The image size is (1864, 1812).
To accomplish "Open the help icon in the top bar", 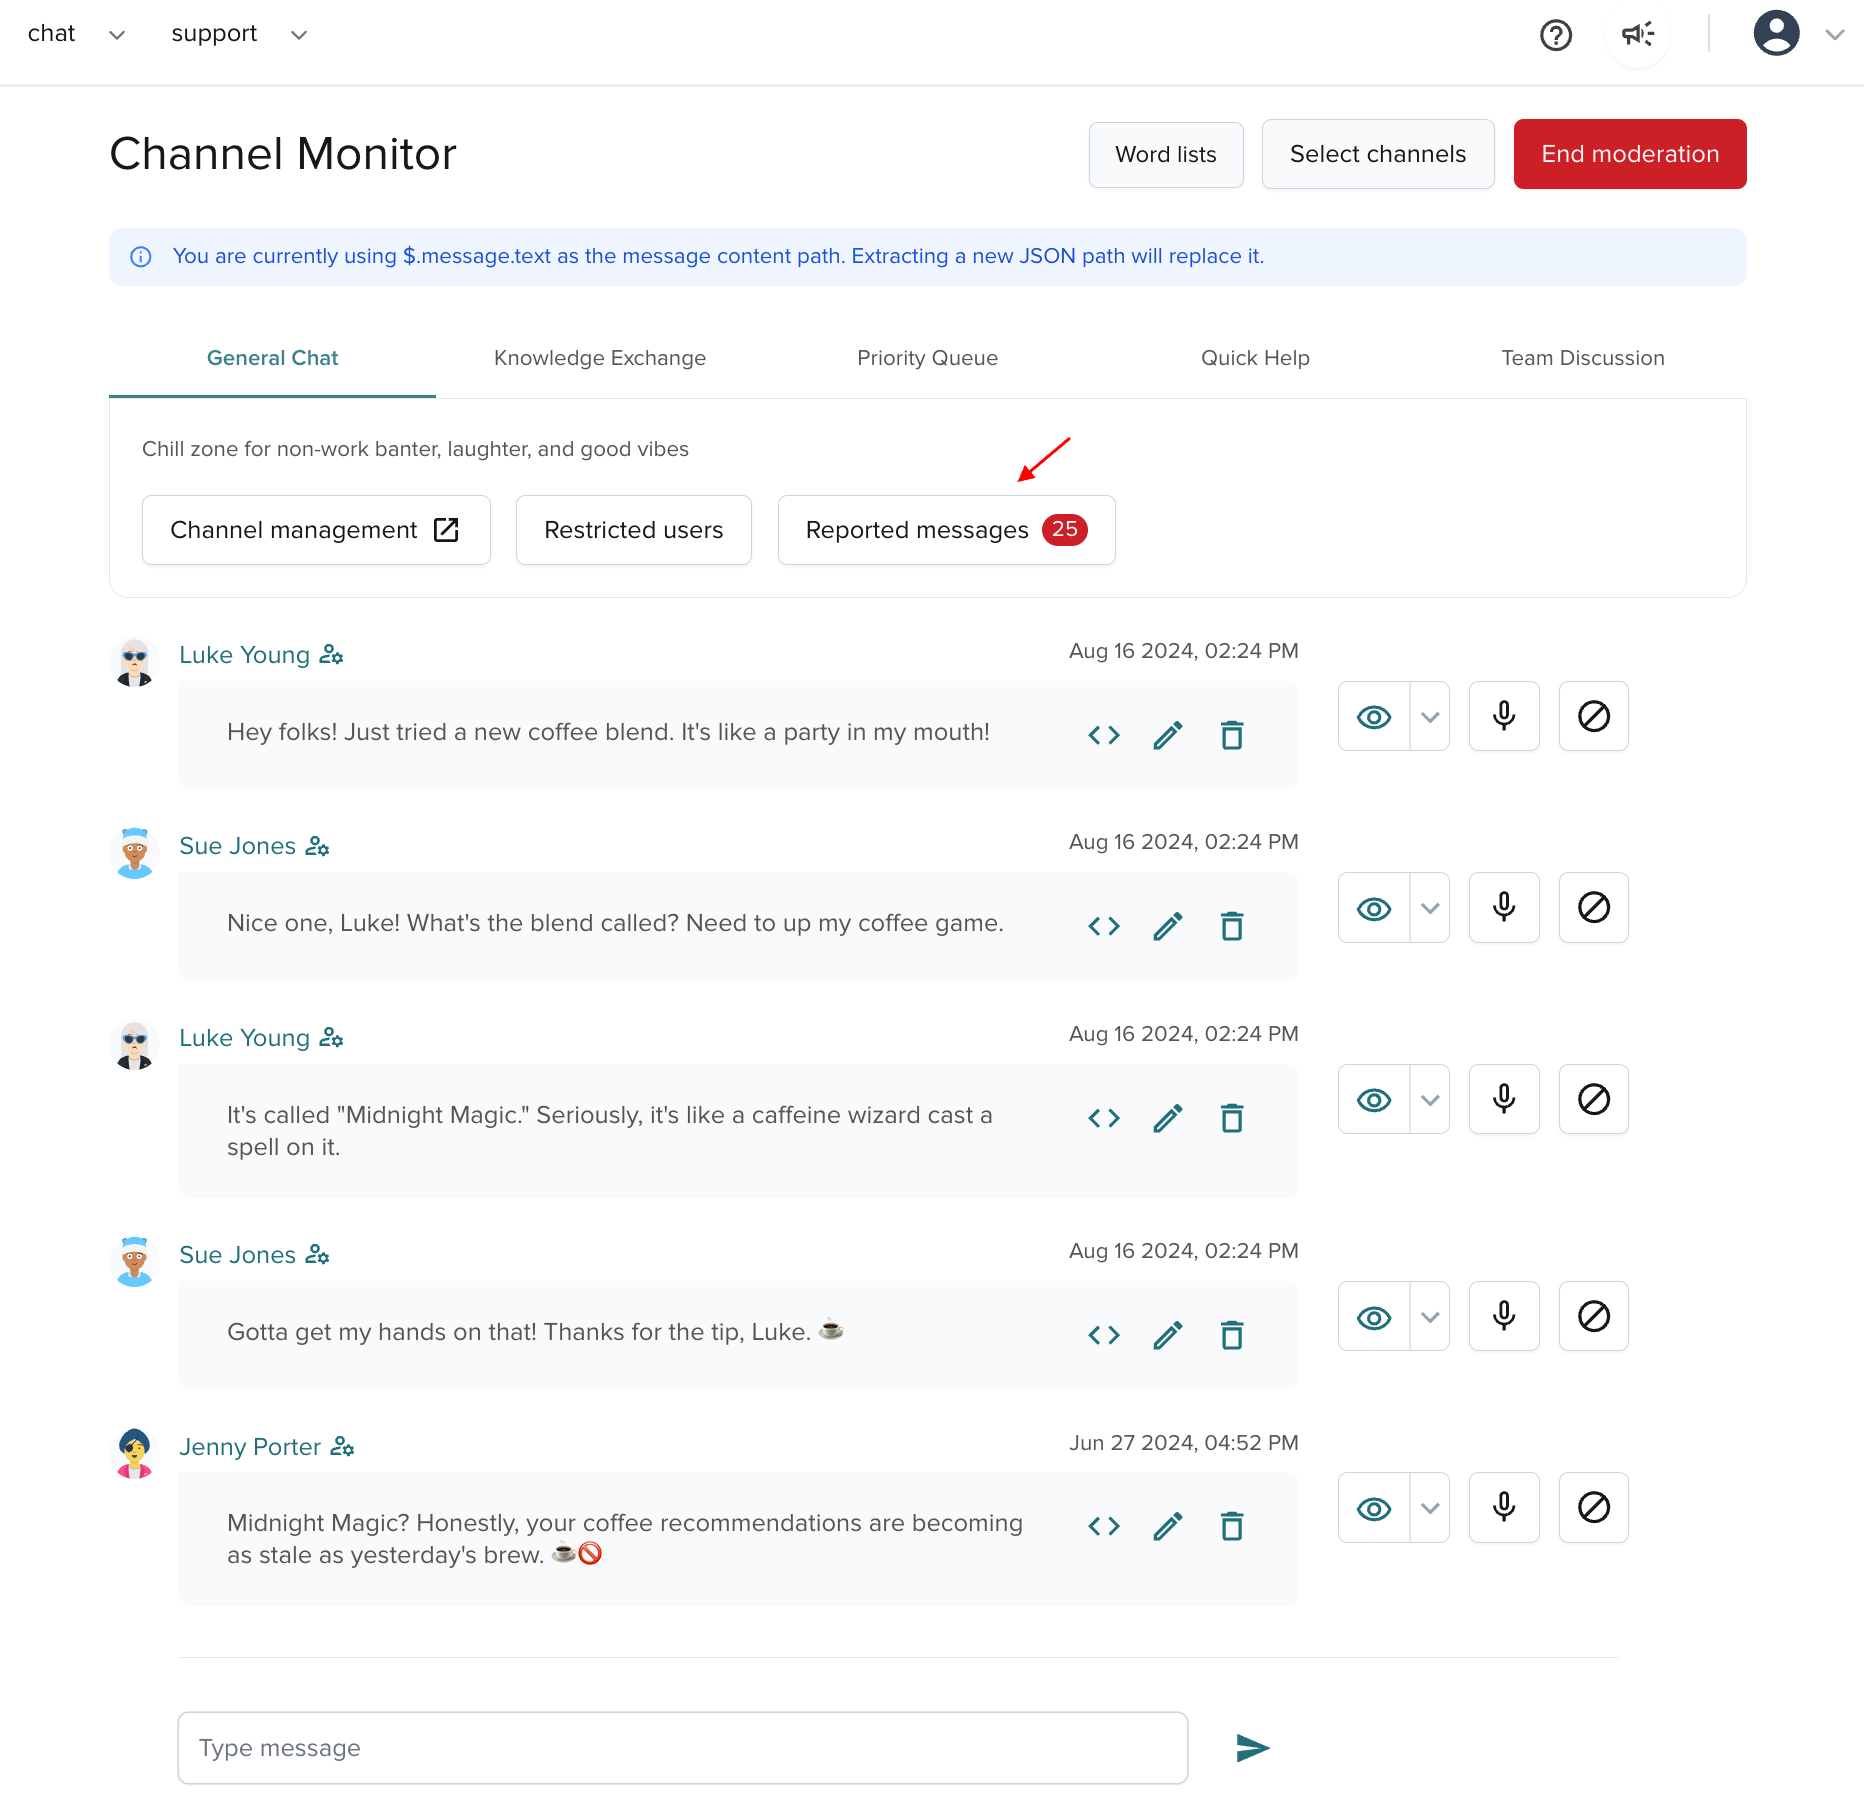I will 1556,35.
